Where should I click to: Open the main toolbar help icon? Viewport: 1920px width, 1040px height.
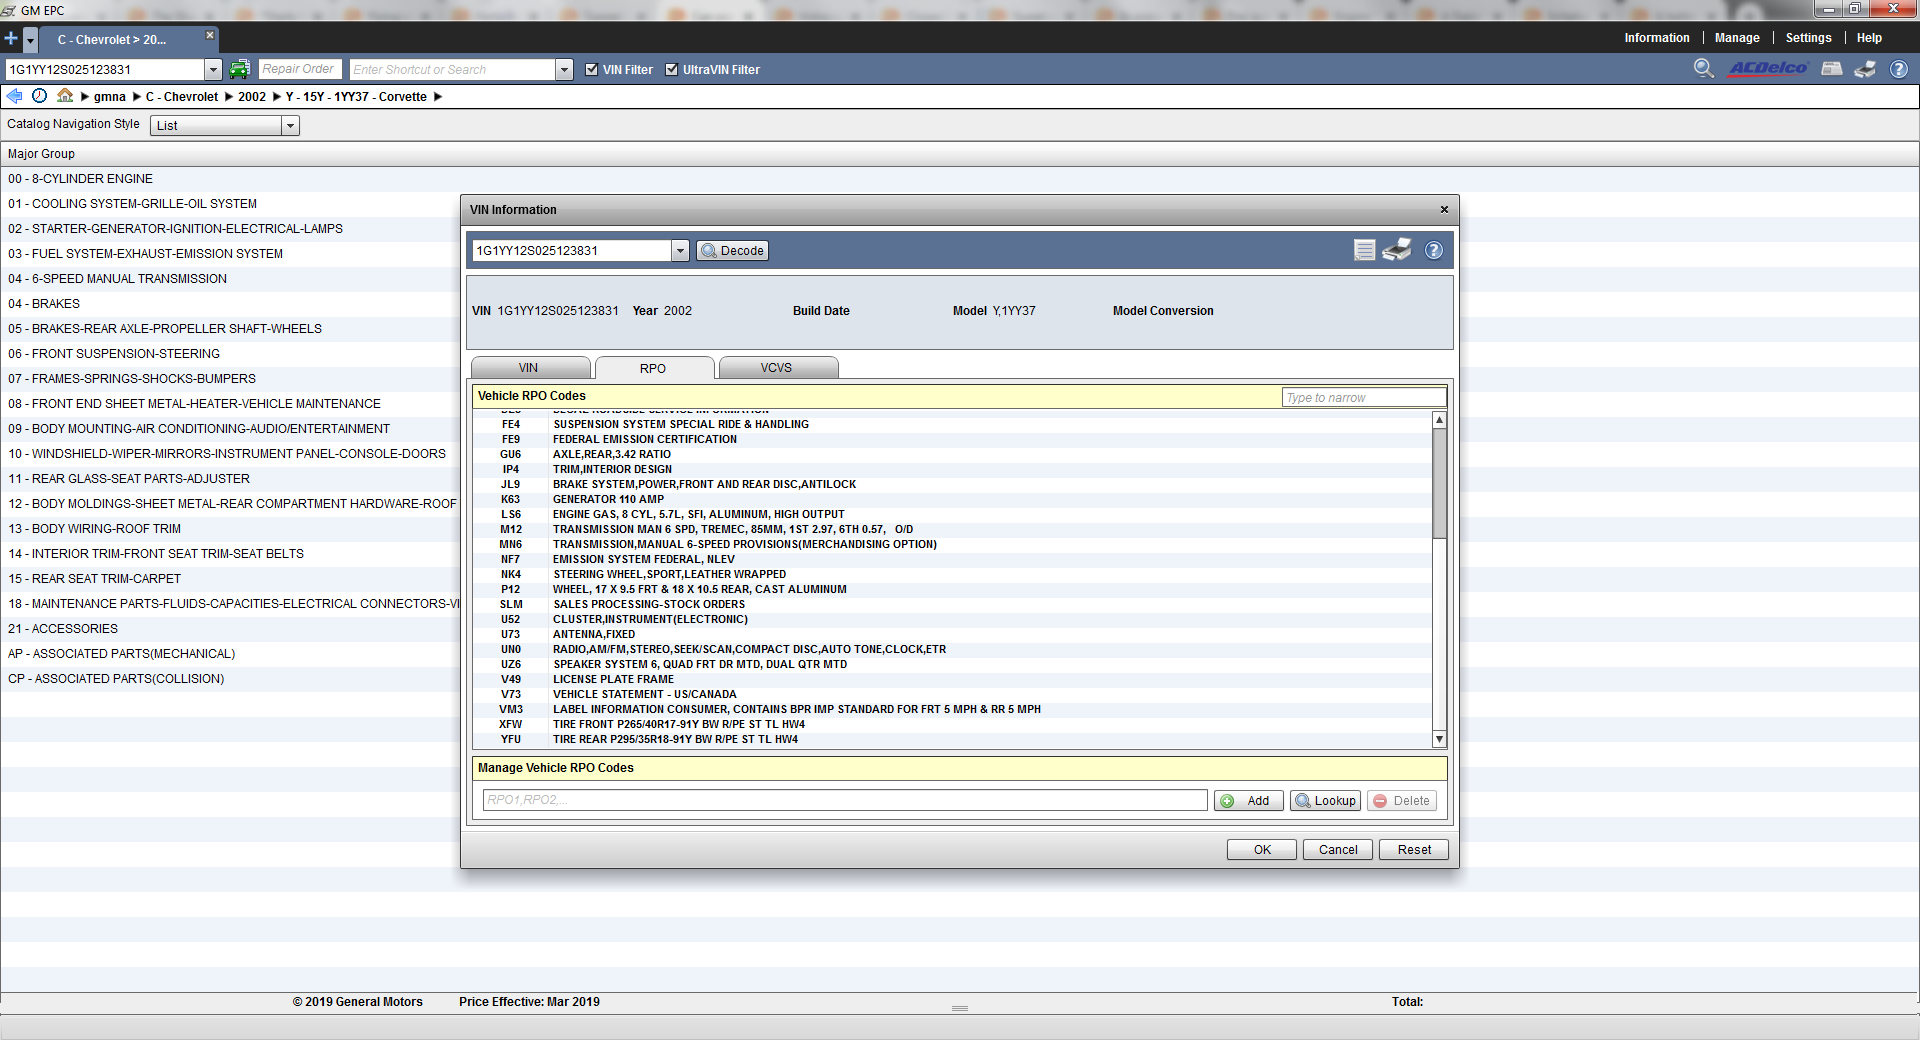1899,69
